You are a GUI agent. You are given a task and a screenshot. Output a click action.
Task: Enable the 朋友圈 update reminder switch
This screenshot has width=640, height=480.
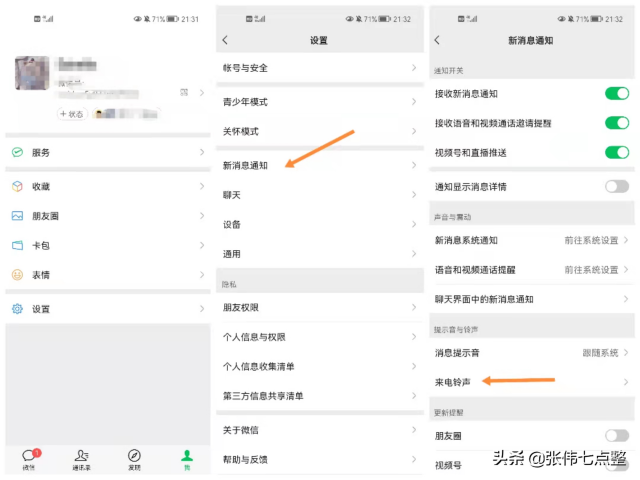coord(617,436)
